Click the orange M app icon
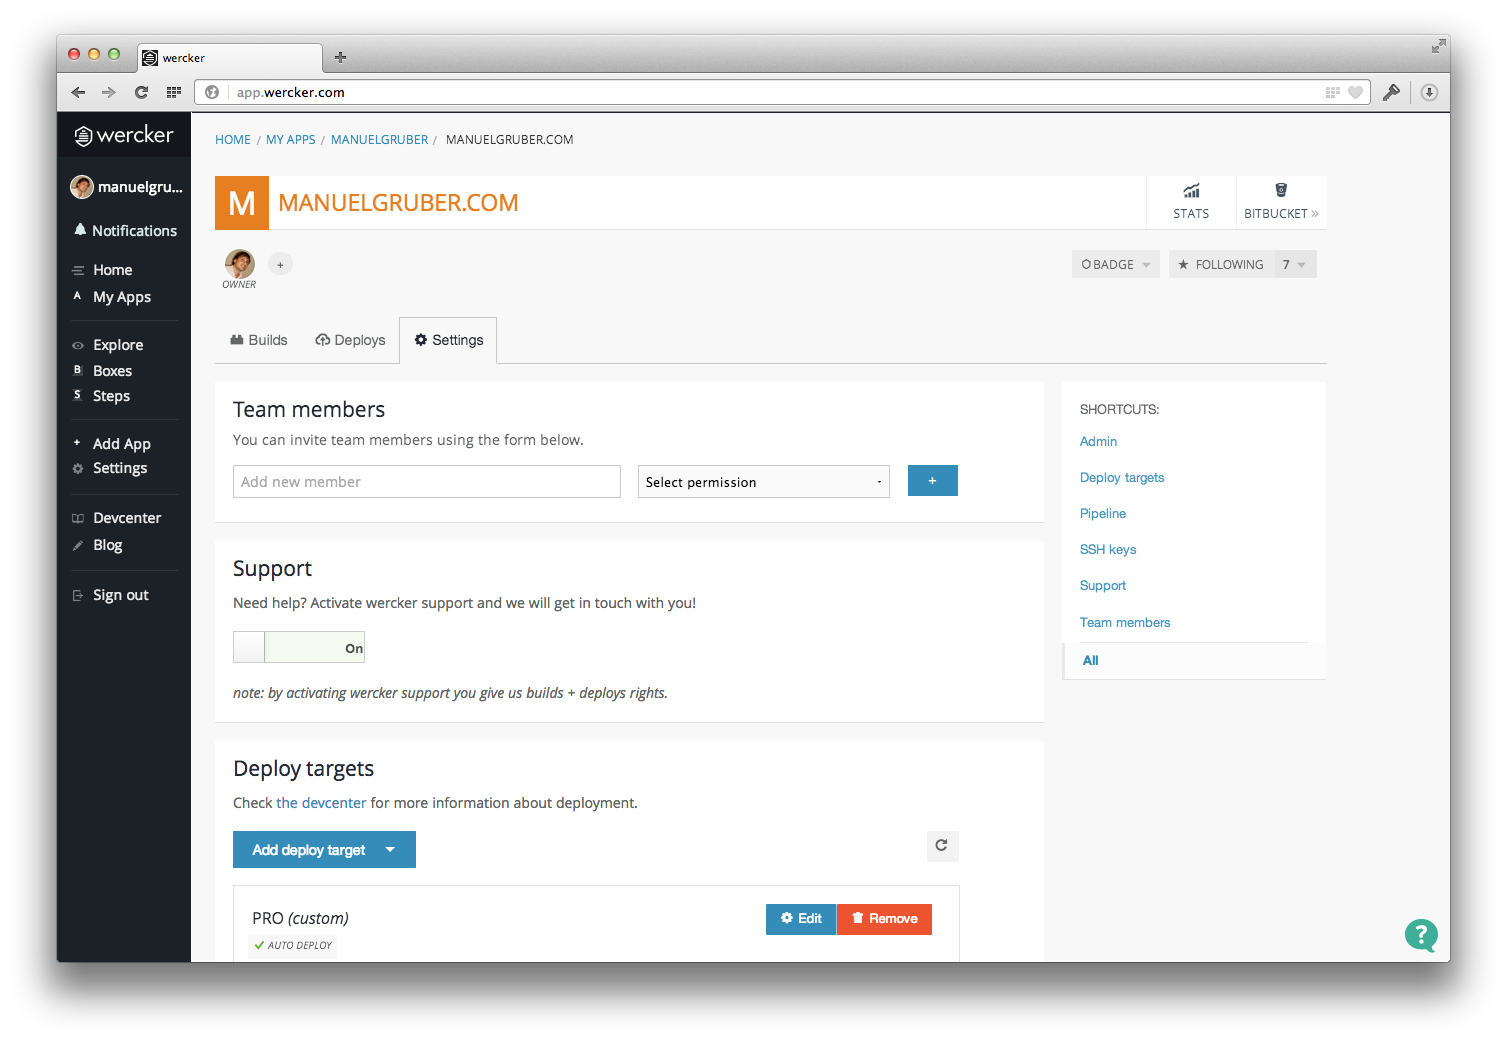The image size is (1507, 1041). tap(242, 203)
